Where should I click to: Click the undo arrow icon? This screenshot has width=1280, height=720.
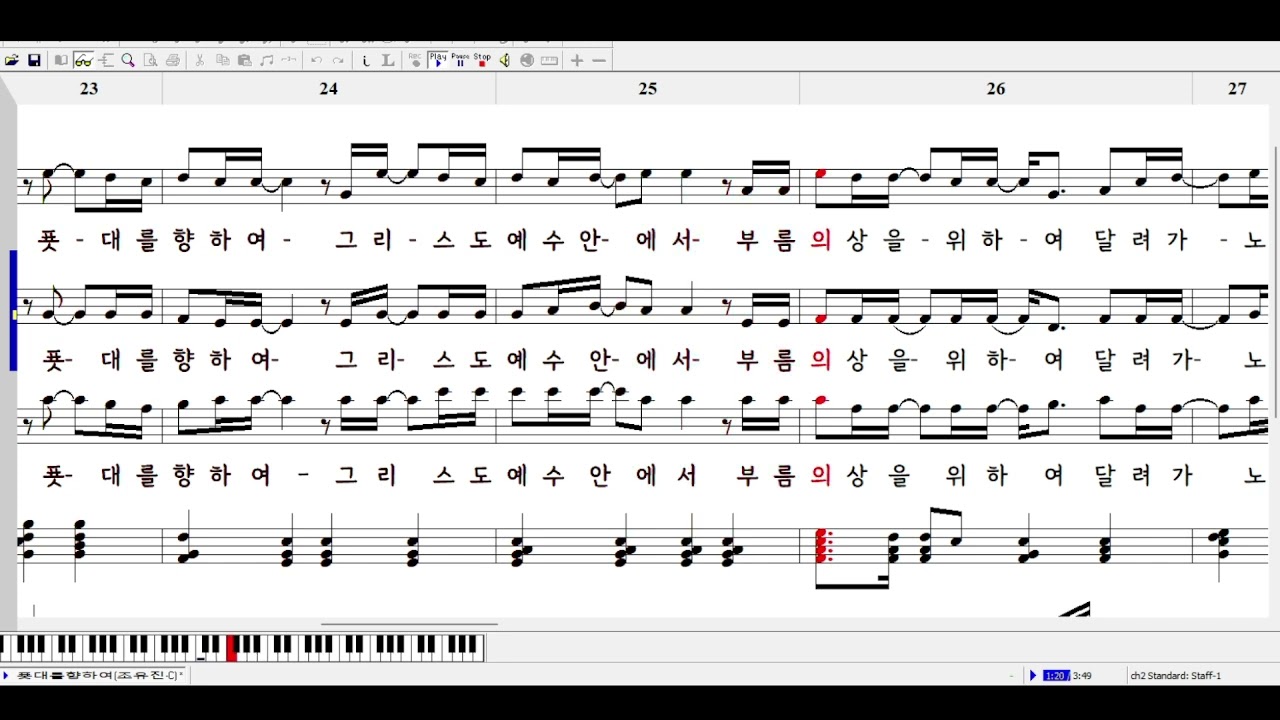pos(316,61)
